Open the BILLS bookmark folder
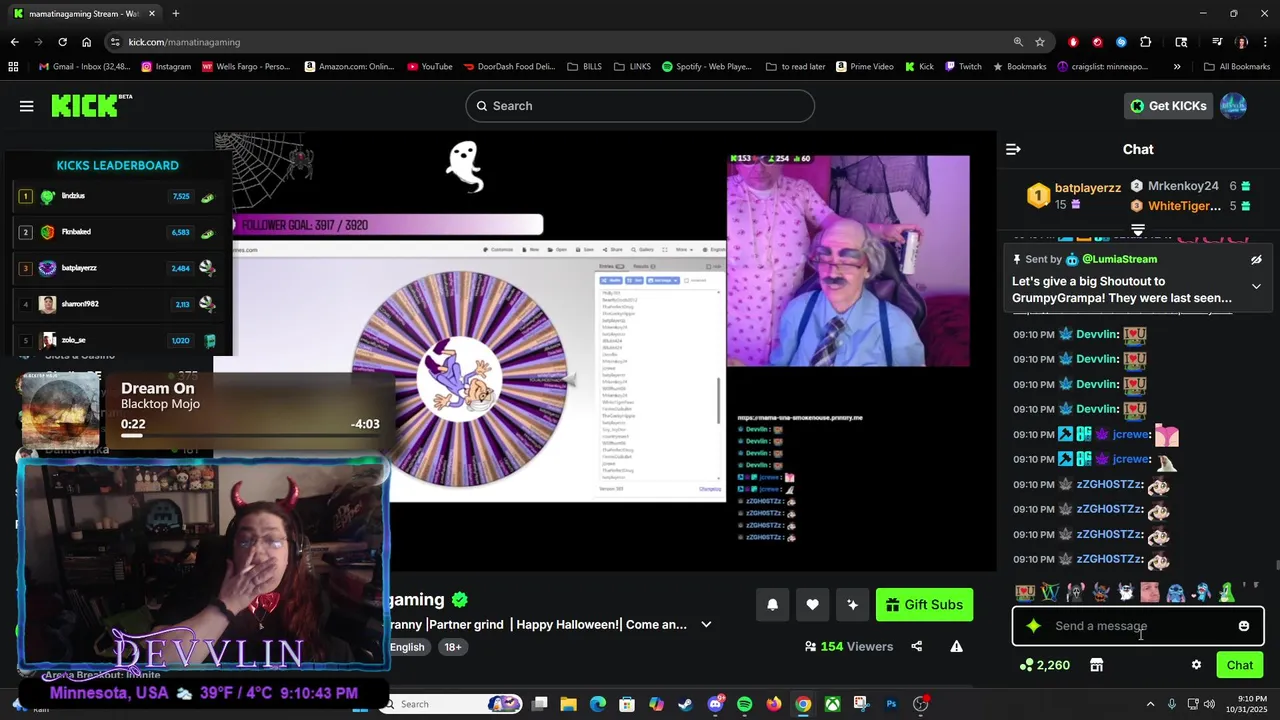1280x720 pixels. (585, 67)
